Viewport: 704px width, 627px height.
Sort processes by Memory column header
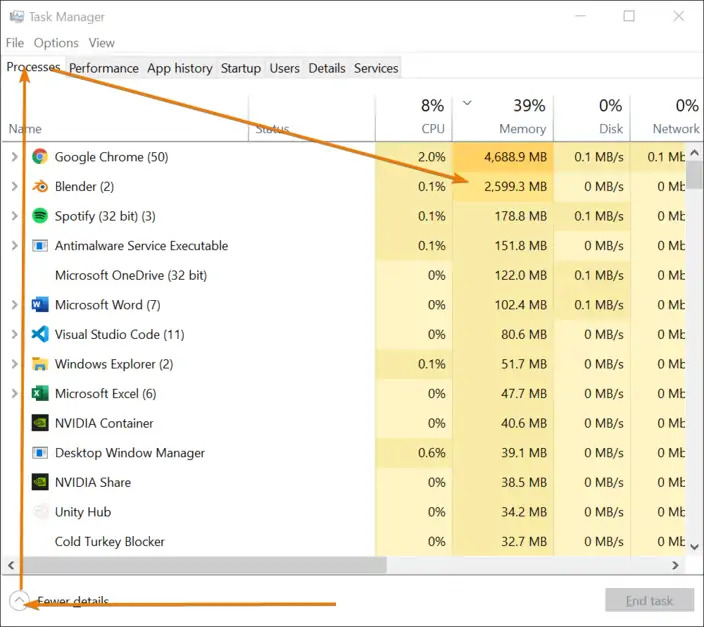pyautogui.click(x=522, y=128)
